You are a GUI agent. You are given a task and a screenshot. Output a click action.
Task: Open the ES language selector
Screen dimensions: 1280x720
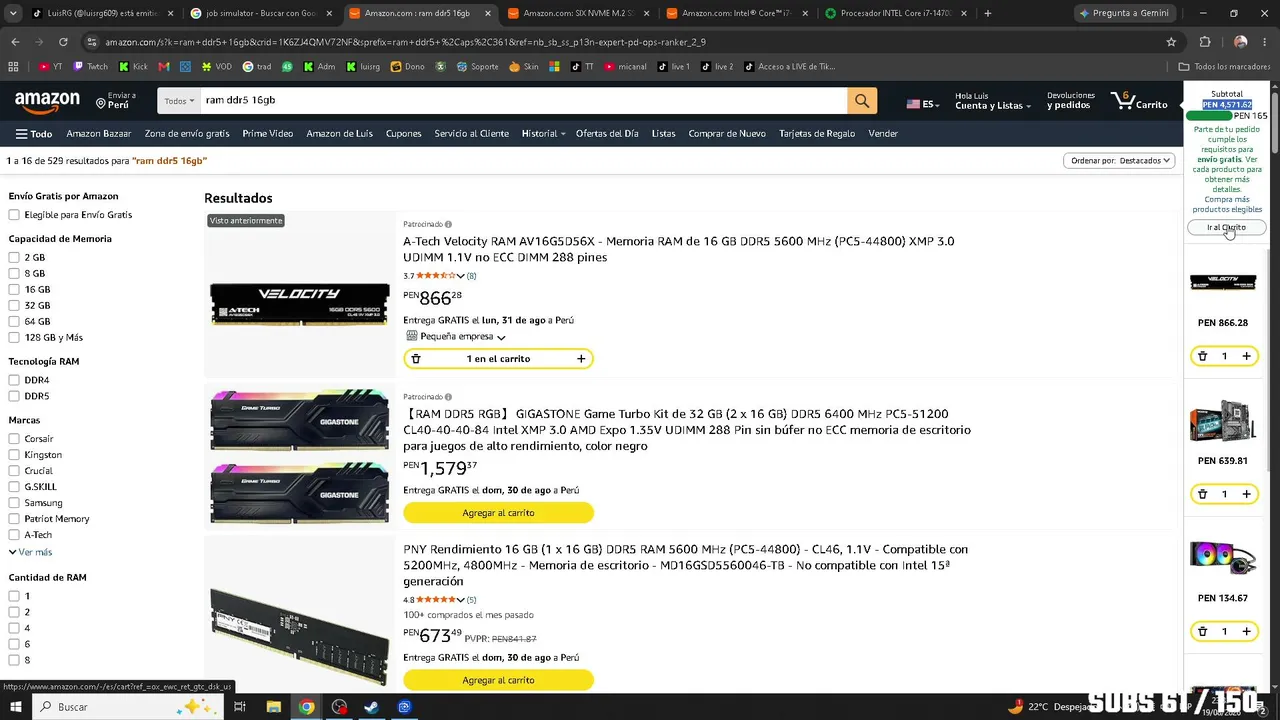pos(922,104)
